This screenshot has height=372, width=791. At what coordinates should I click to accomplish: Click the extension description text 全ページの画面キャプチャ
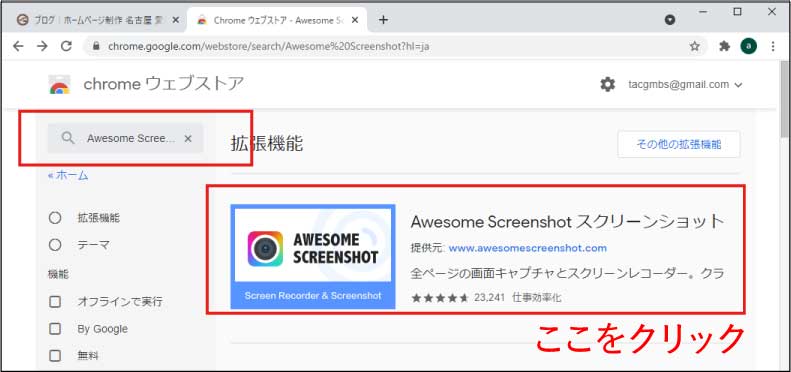(x=567, y=274)
